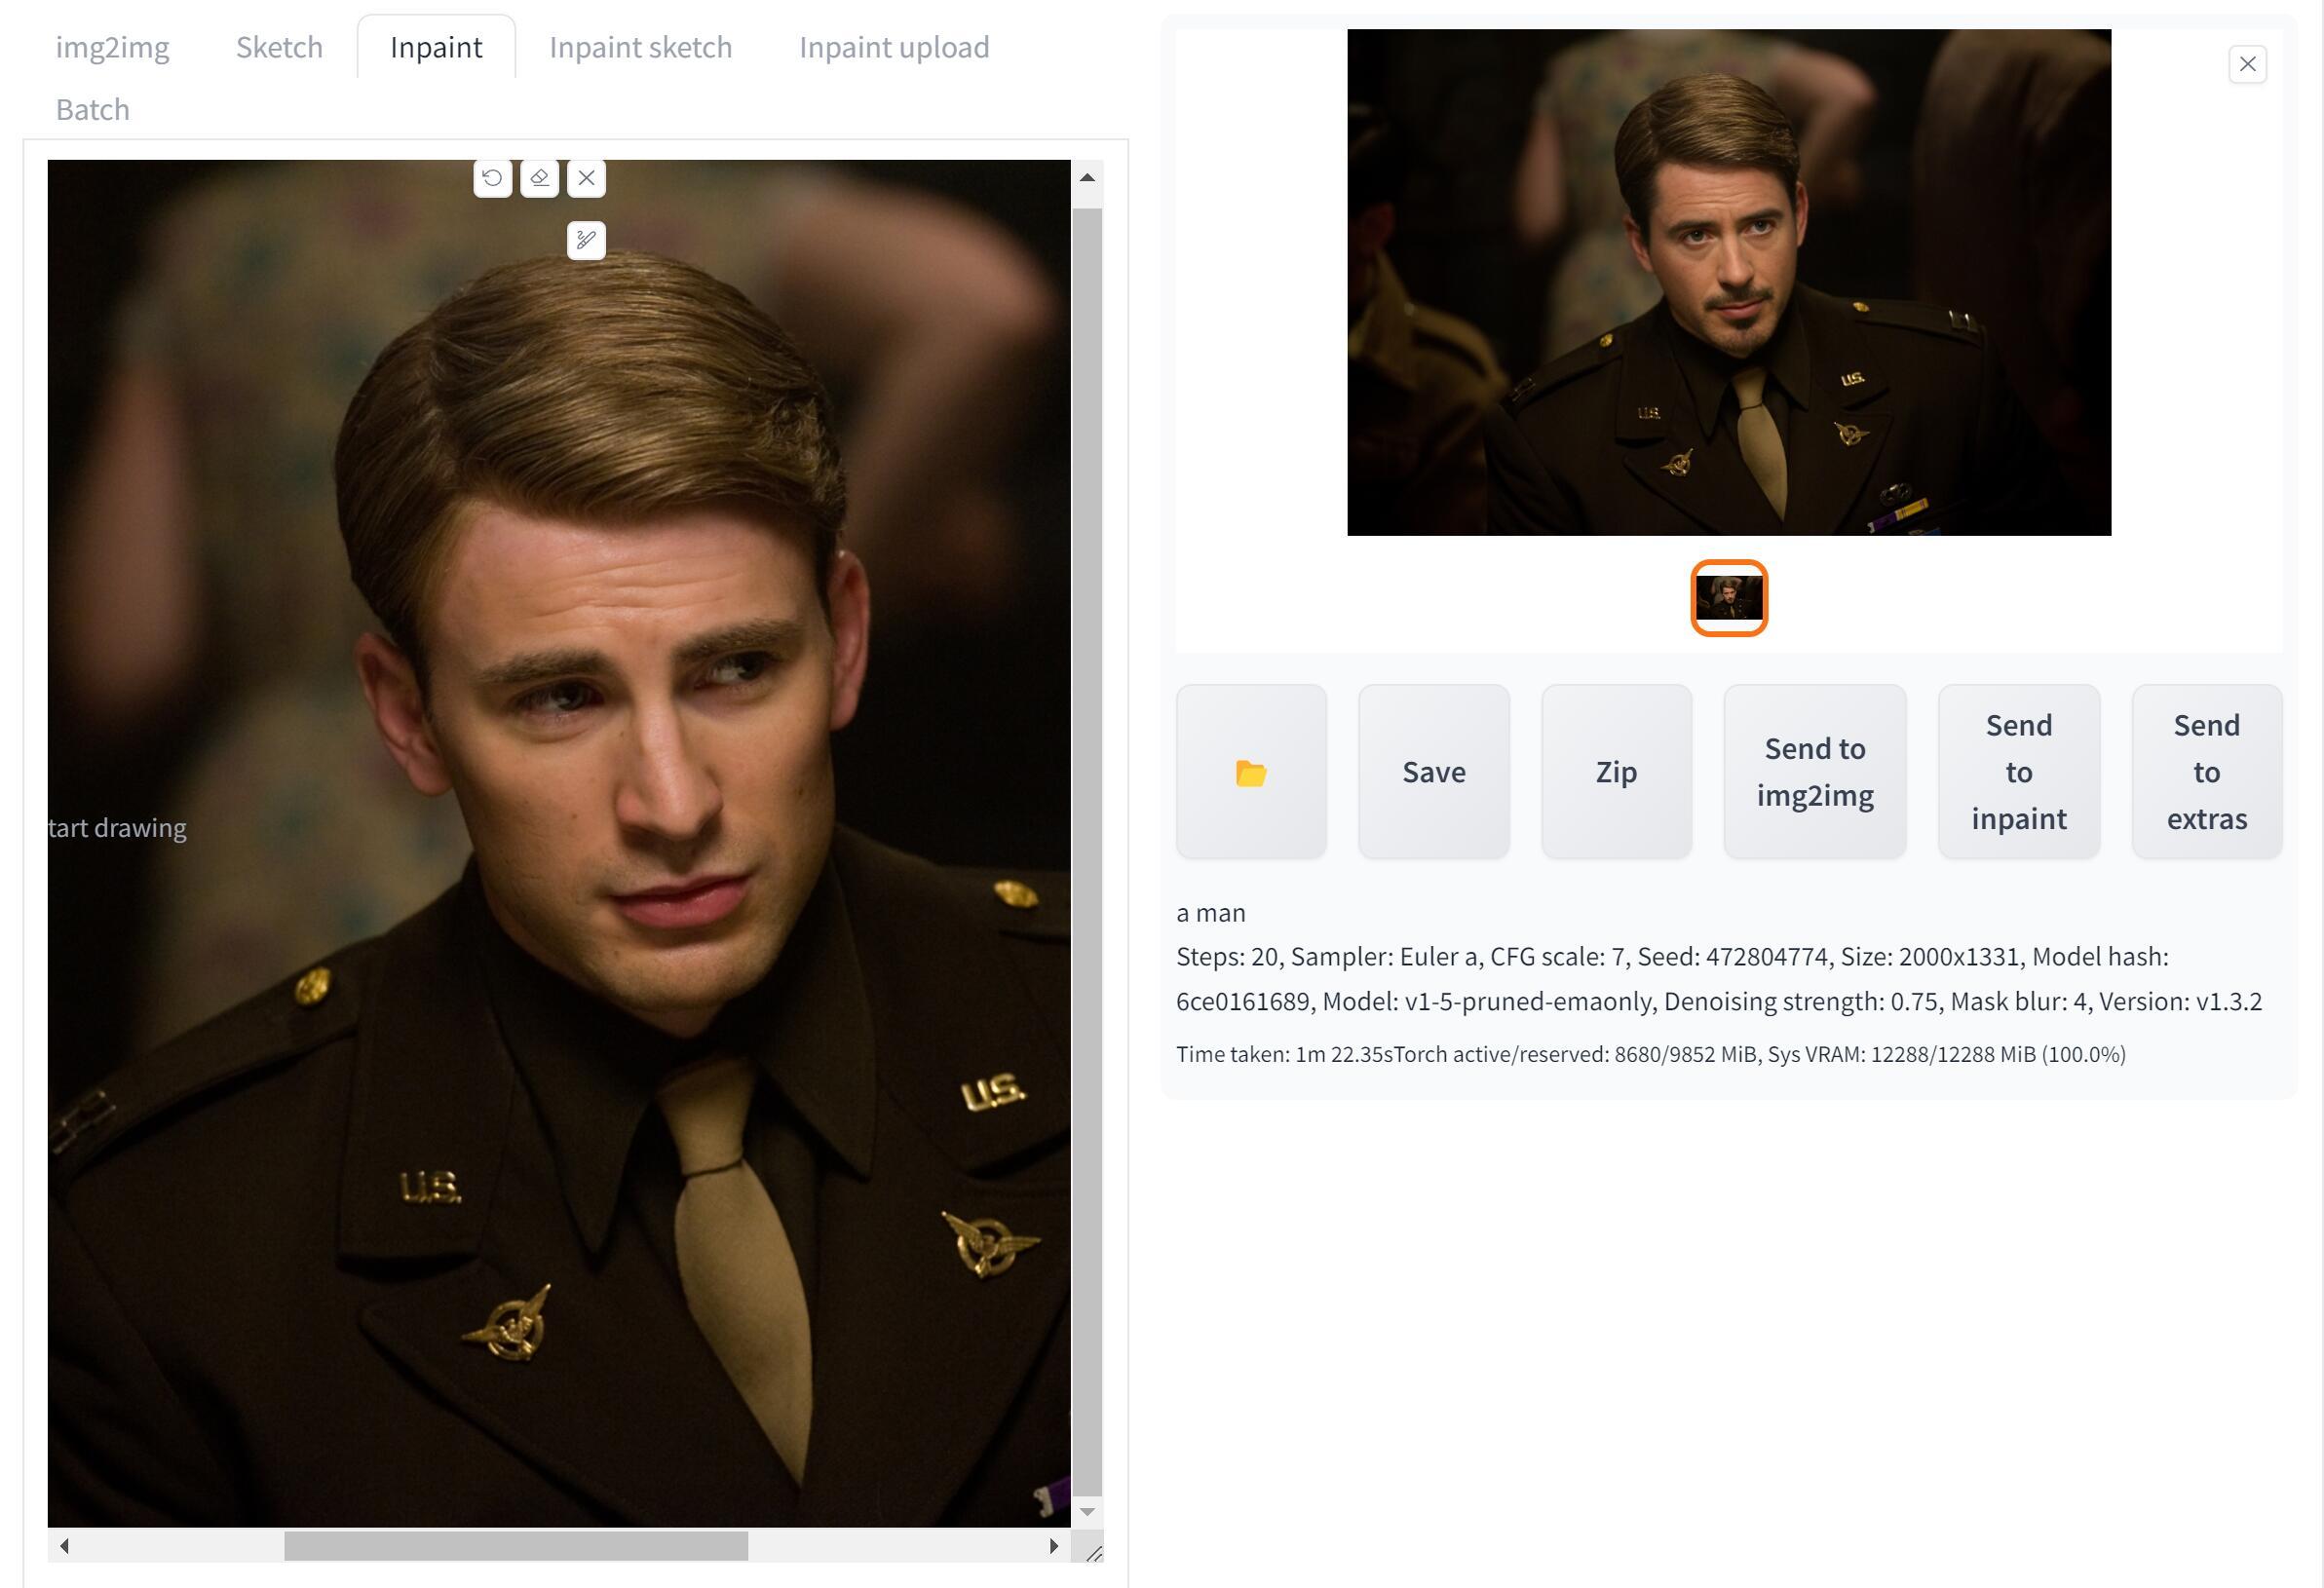Viewport: 2324px width, 1588px height.
Task: Select the Inpaint tab
Action: tap(436, 47)
